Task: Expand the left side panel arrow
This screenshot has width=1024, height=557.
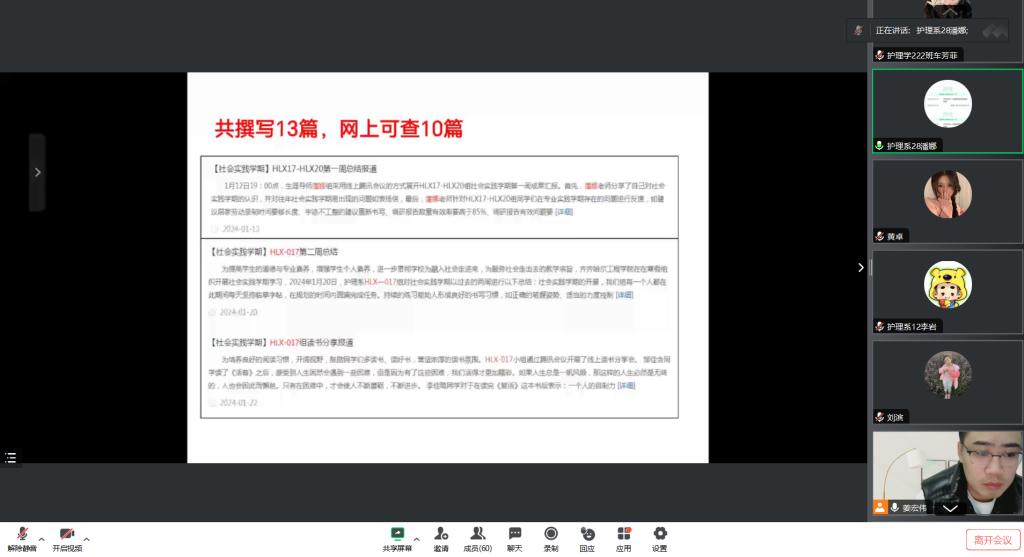Action: [37, 172]
